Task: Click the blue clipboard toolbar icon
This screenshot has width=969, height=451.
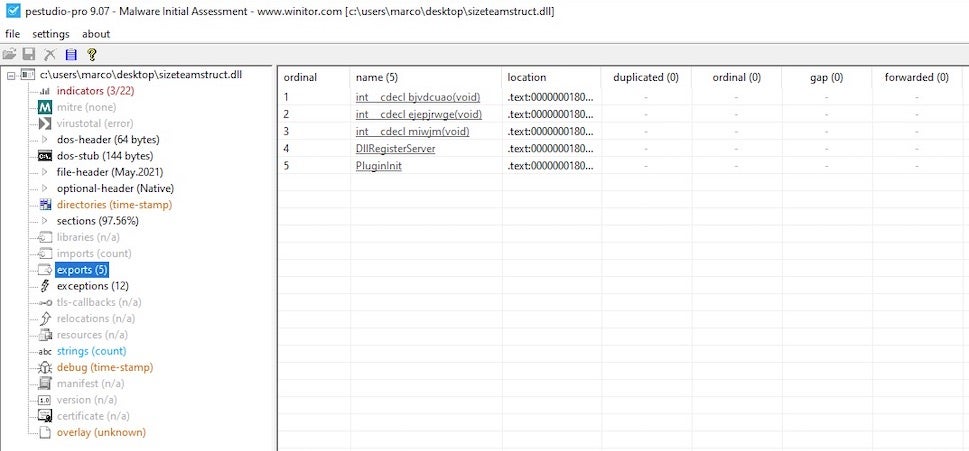Action: point(70,54)
